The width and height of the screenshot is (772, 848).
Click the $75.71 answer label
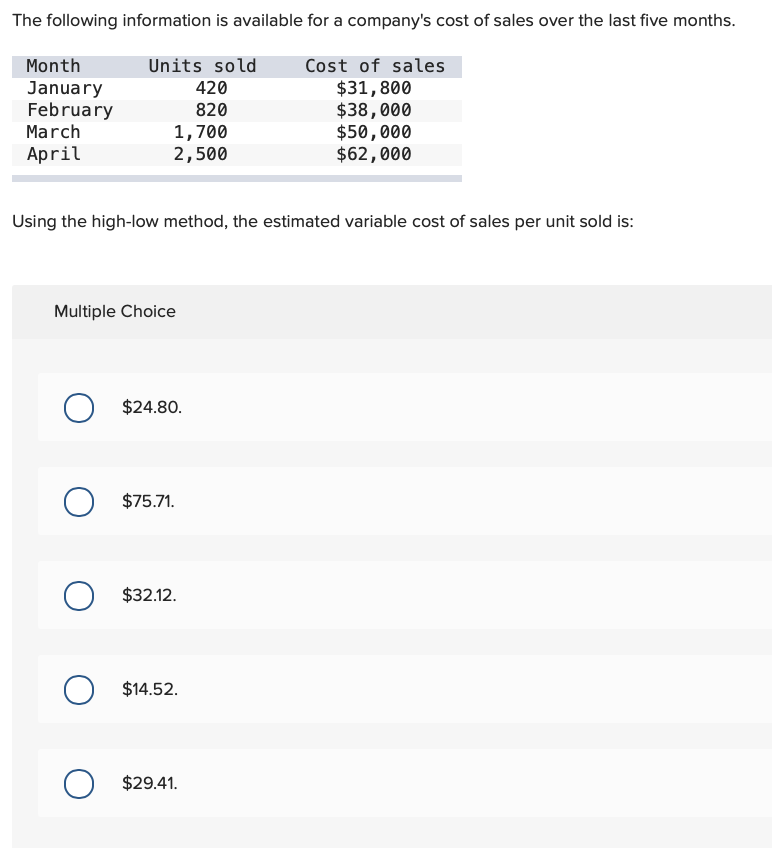(x=148, y=501)
